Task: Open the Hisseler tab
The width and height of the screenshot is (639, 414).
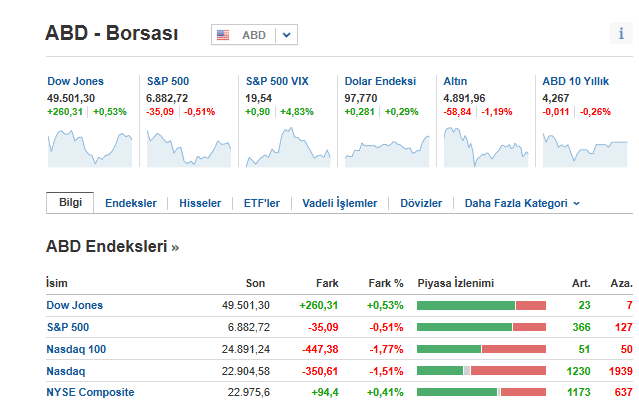Action: pos(200,203)
